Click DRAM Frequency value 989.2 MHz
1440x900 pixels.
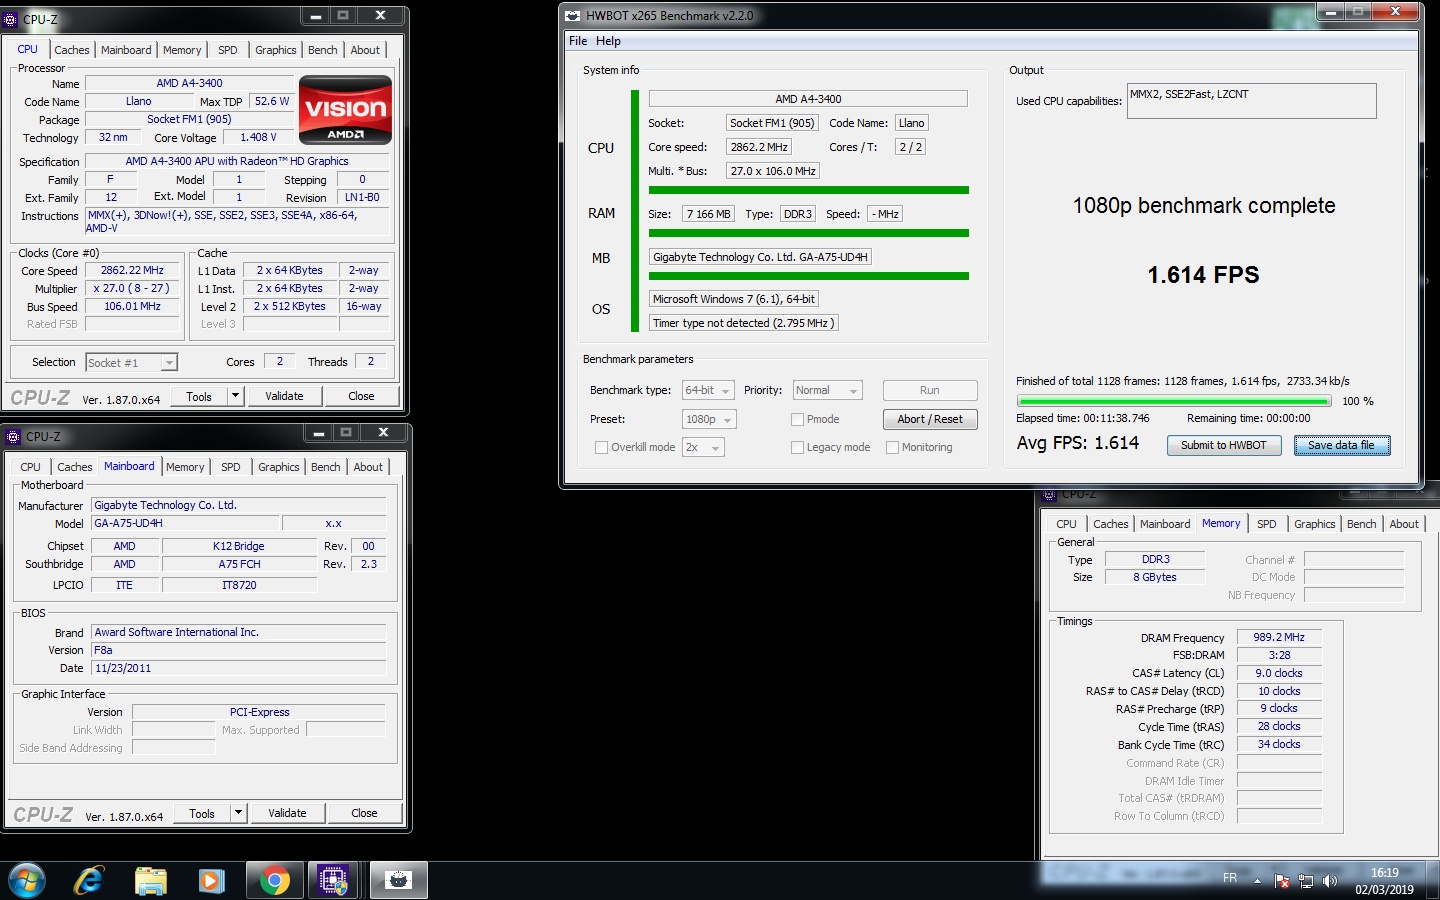[x=1279, y=637]
